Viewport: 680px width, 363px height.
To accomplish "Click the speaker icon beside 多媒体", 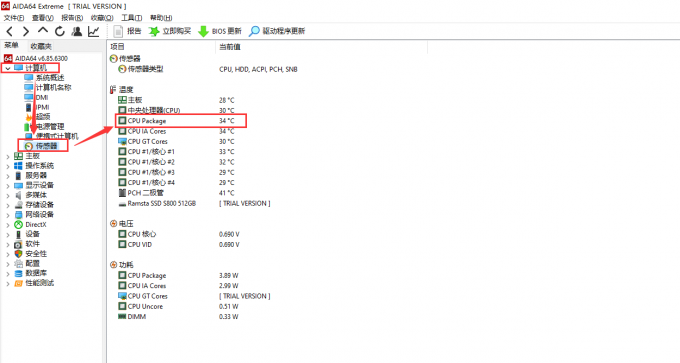I will (18, 195).
